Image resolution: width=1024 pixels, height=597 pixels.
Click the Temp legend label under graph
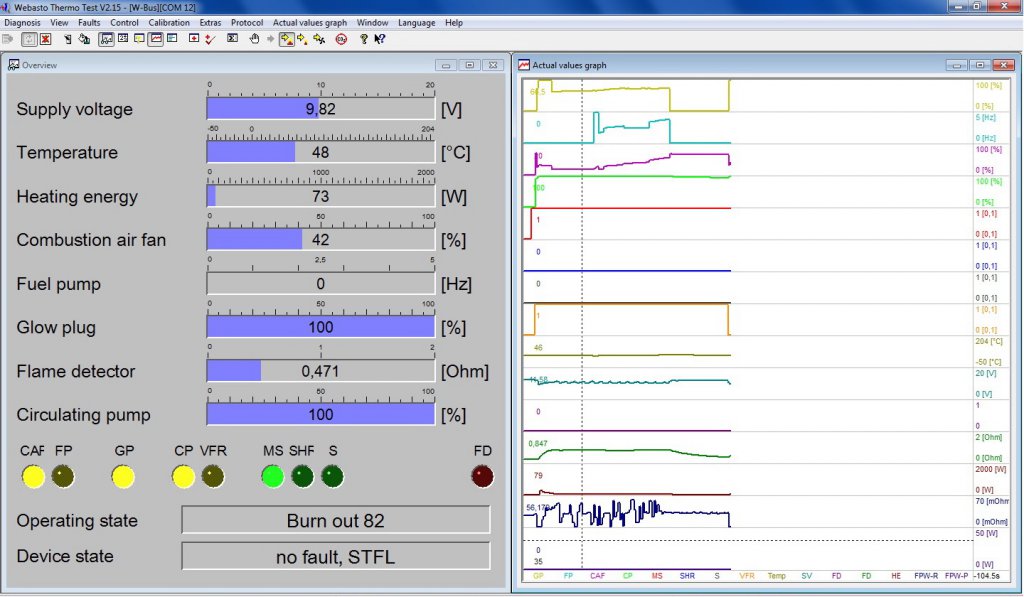coord(776,576)
